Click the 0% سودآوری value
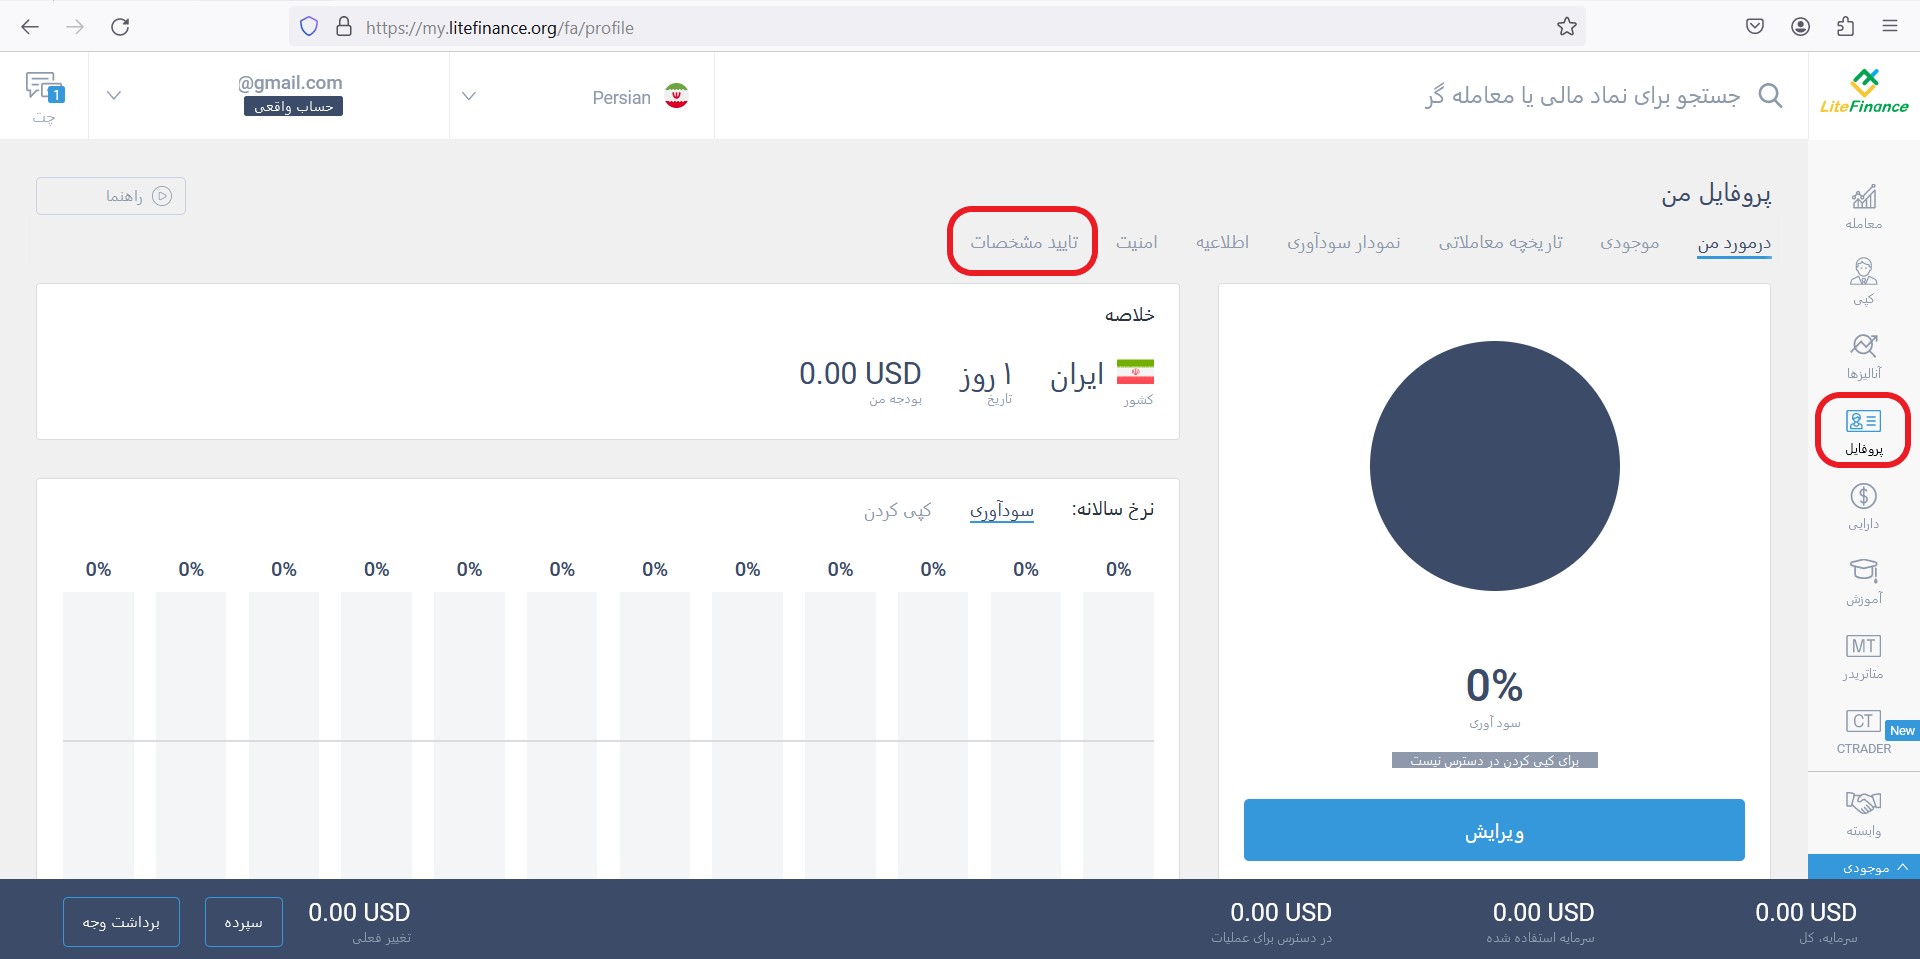Viewport: 1920px width, 959px height. tap(1494, 686)
